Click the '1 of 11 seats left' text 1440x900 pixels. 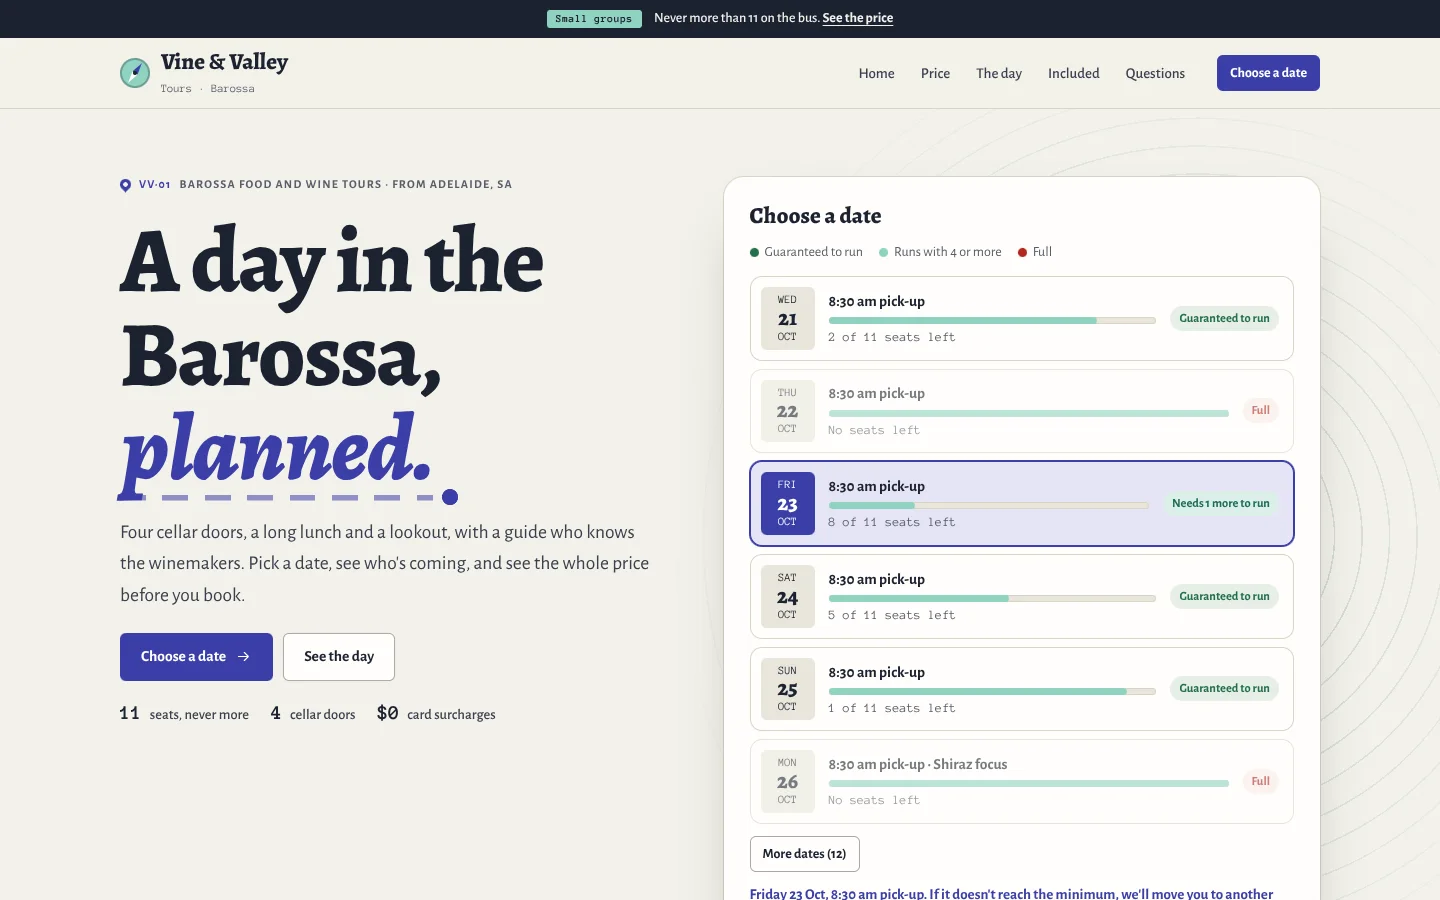892,709
